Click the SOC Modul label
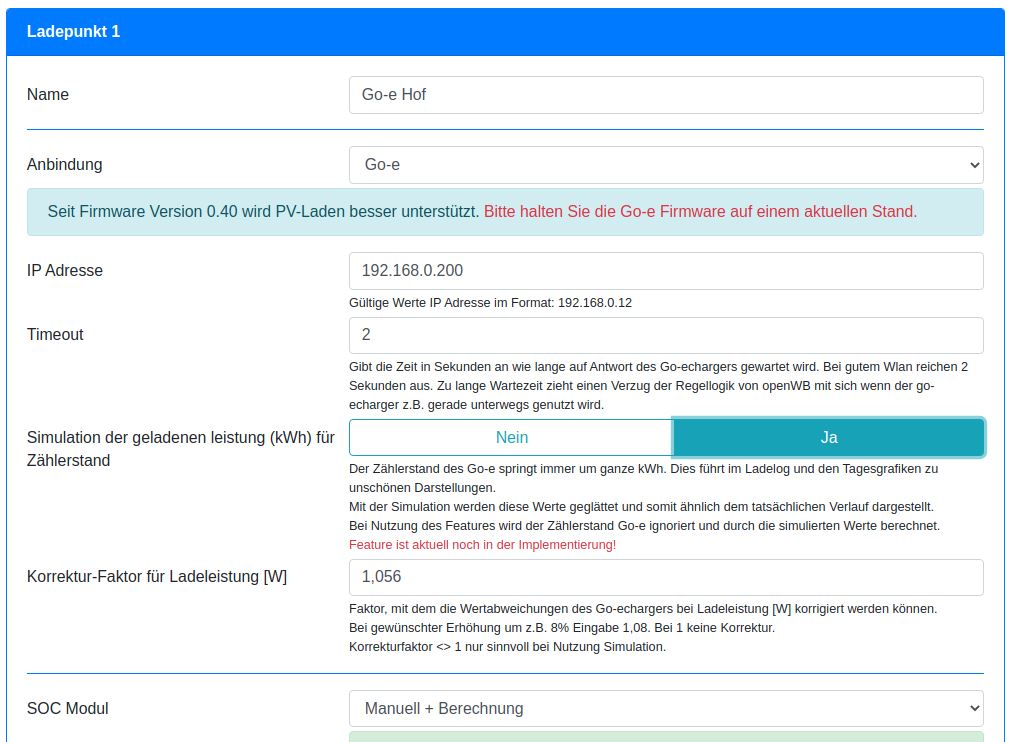The width and height of the screenshot is (1011, 742). (x=68, y=708)
